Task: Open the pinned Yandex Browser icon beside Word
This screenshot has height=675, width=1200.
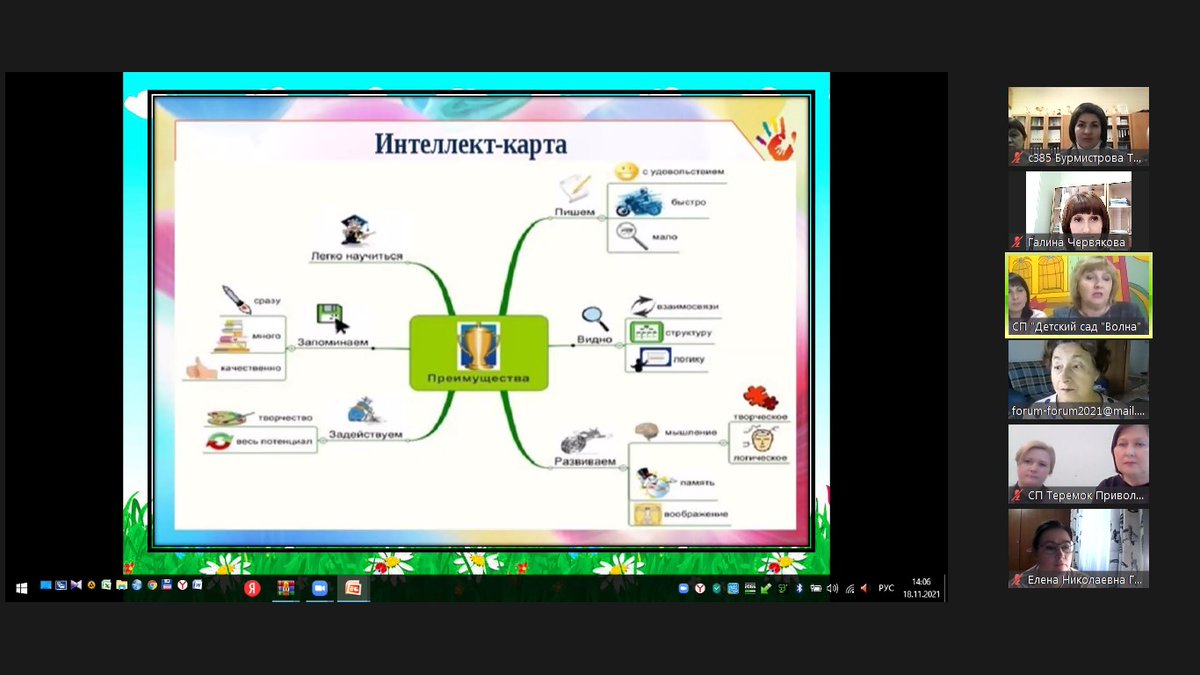Action: (182, 585)
